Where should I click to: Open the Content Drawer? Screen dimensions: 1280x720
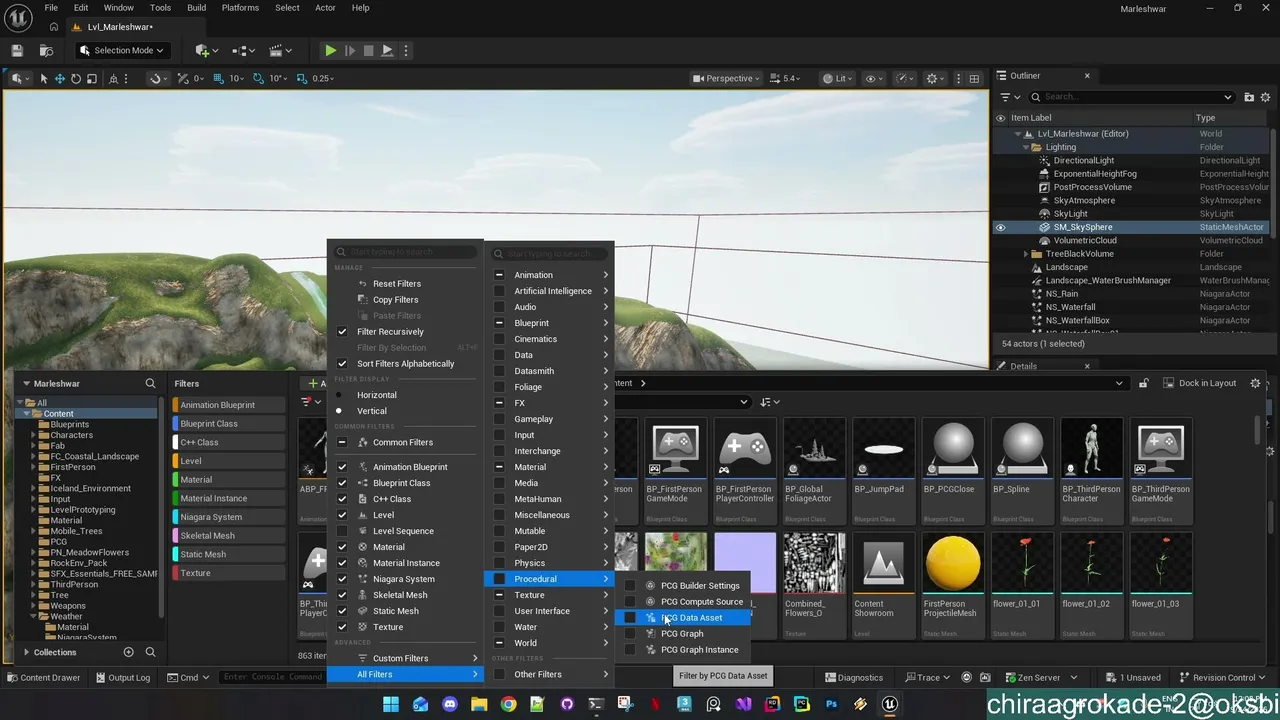point(43,677)
